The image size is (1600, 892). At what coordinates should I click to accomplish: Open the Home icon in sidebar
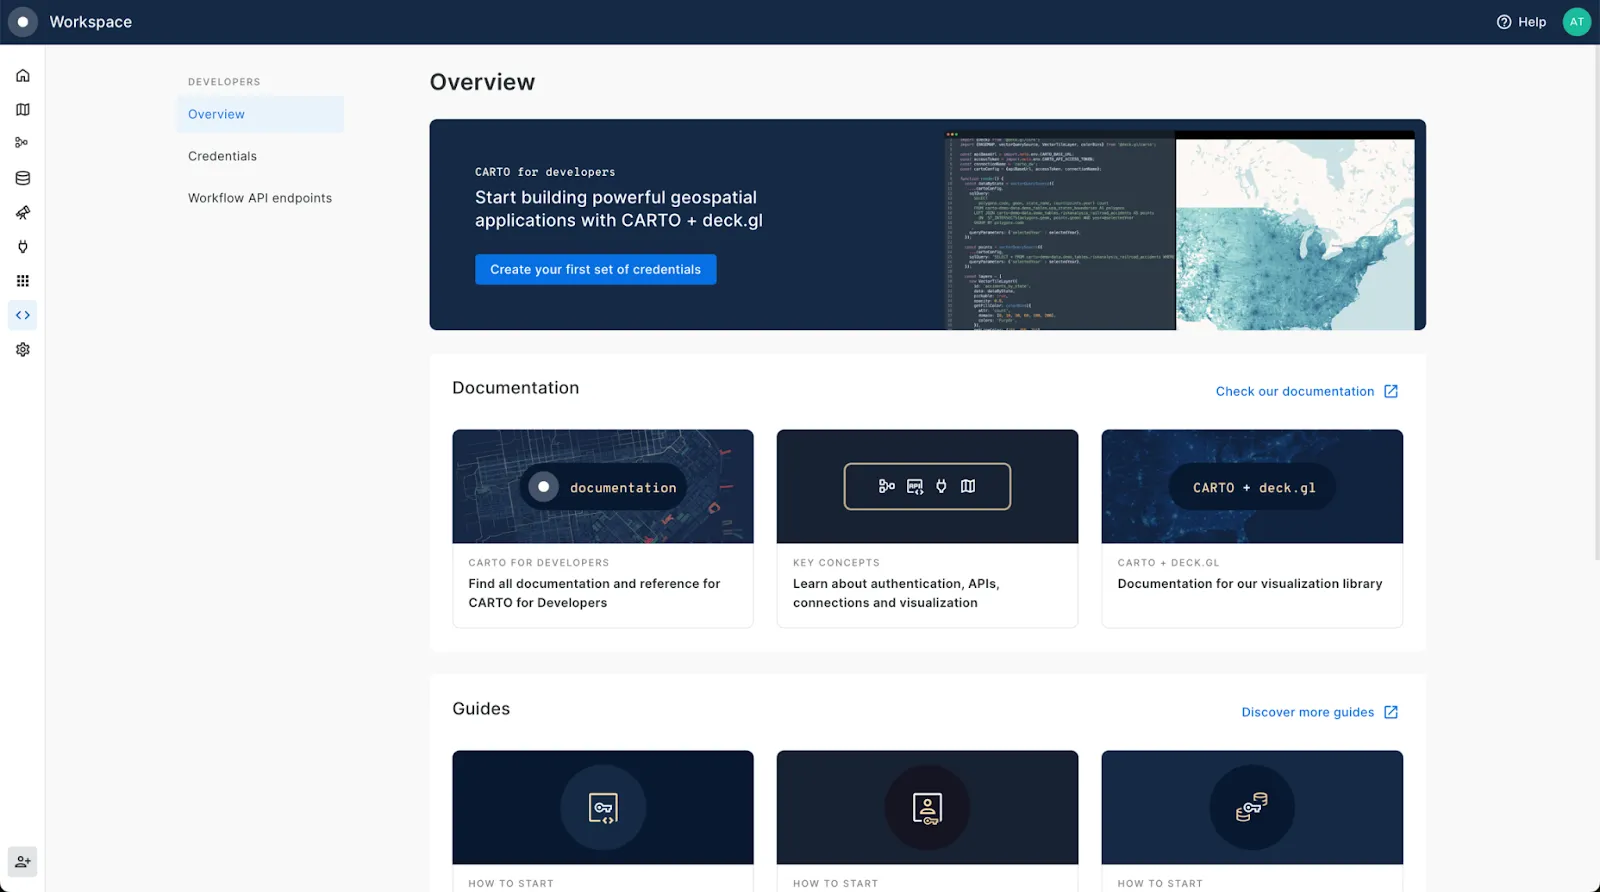(22, 76)
